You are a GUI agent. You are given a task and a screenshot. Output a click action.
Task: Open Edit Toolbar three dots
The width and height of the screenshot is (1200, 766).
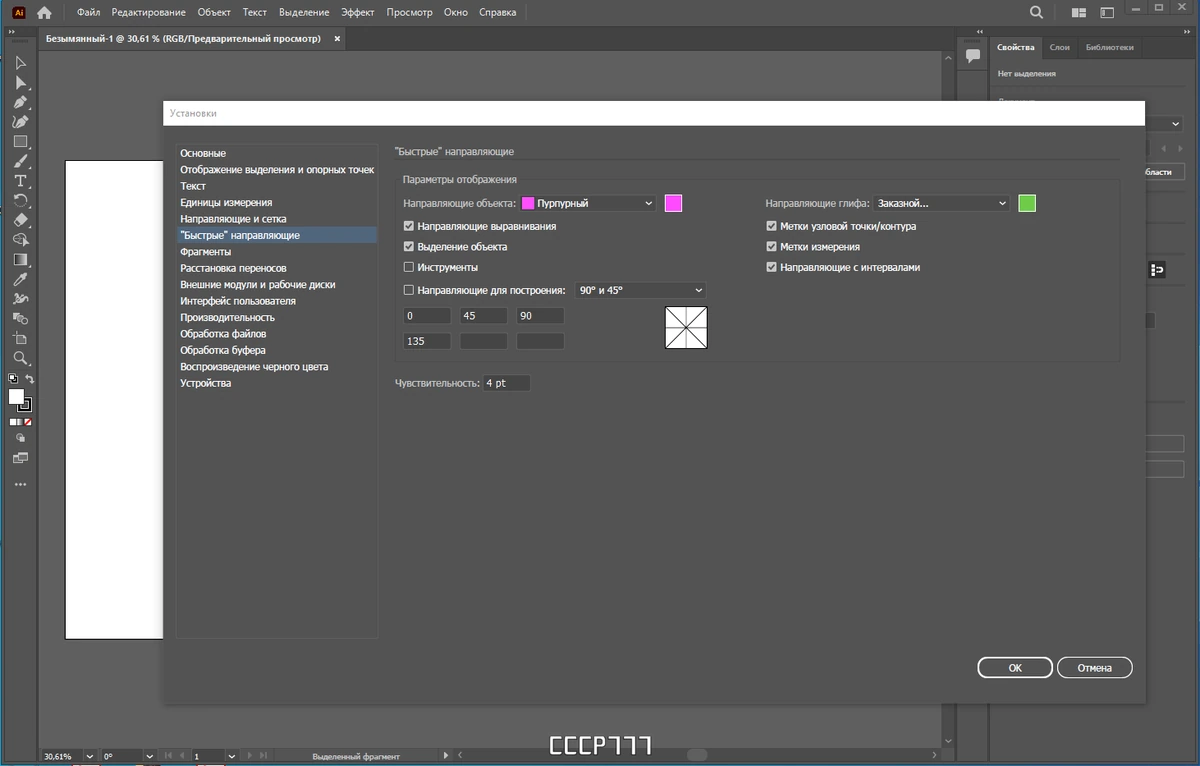coord(20,484)
